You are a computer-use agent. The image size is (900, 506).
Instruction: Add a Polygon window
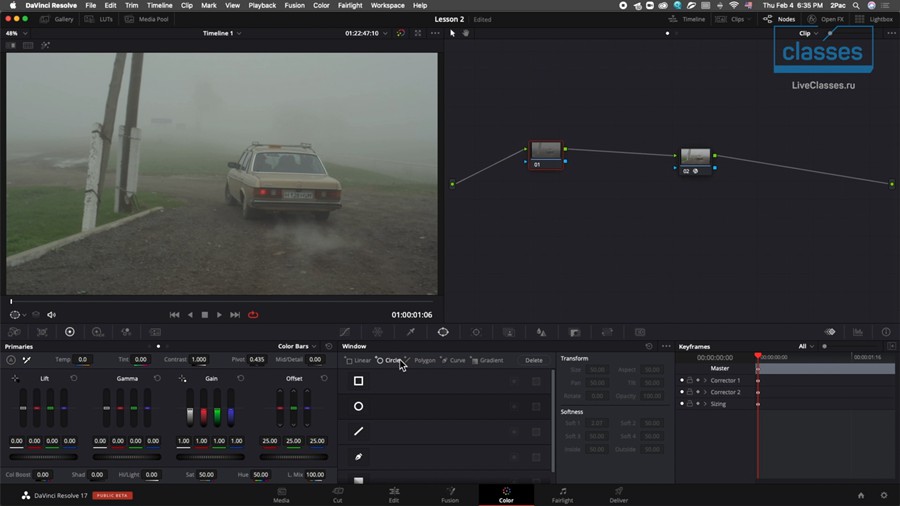coord(420,360)
